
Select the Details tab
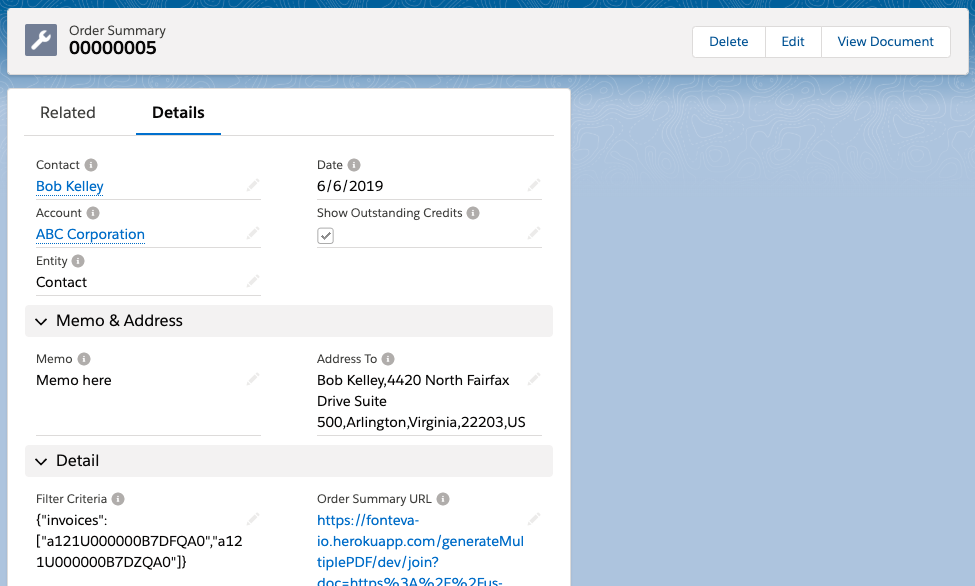(178, 113)
